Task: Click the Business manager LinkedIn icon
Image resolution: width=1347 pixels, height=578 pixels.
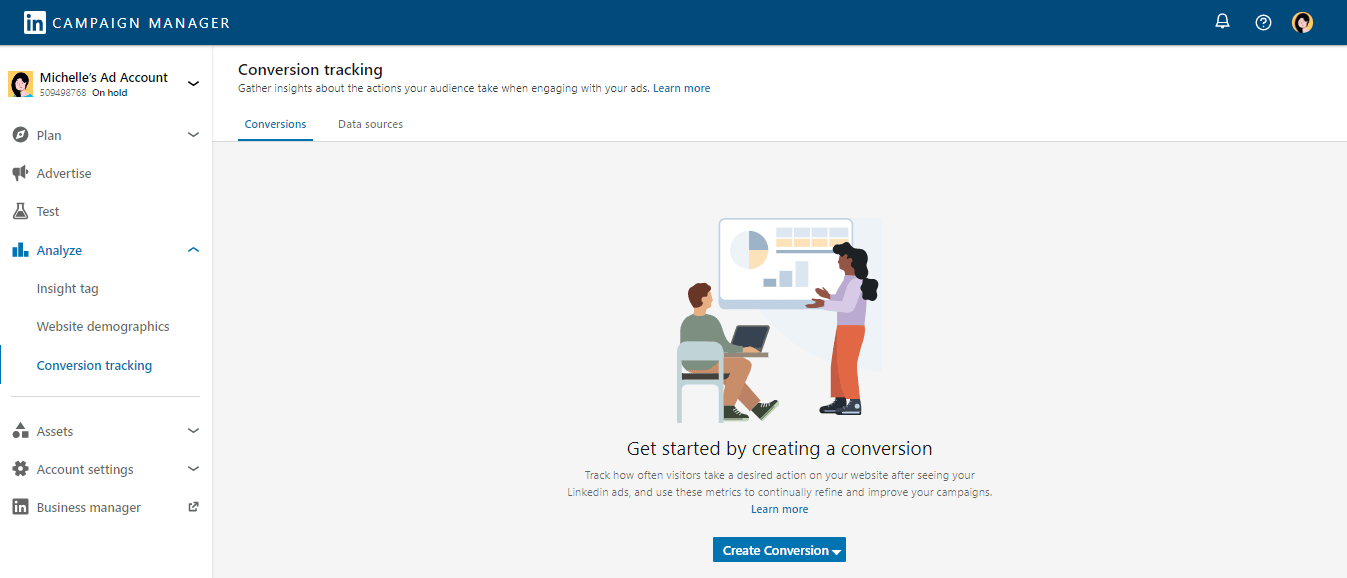Action: [22, 506]
